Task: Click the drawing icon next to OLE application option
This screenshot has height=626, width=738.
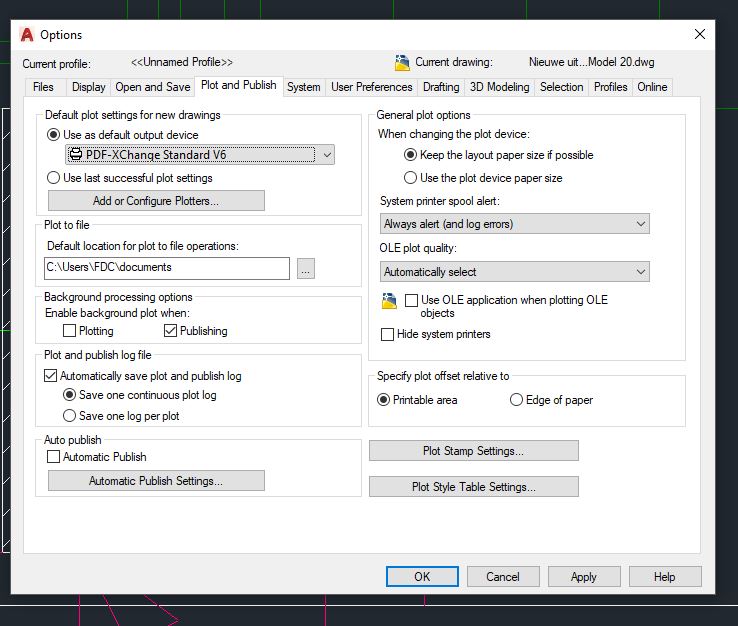Action: click(x=389, y=301)
